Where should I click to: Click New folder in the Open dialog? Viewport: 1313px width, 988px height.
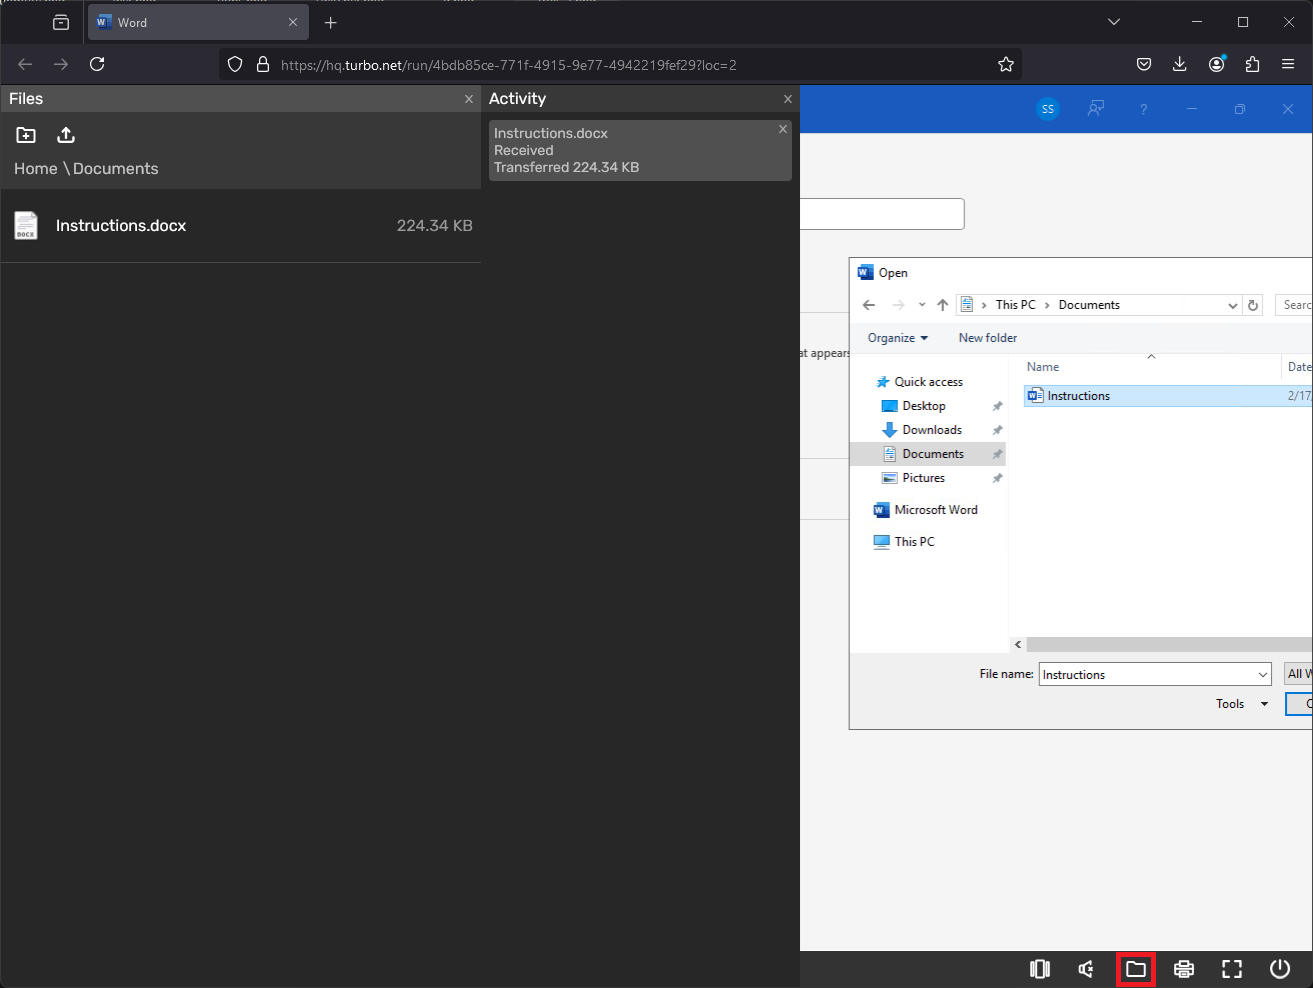(987, 338)
